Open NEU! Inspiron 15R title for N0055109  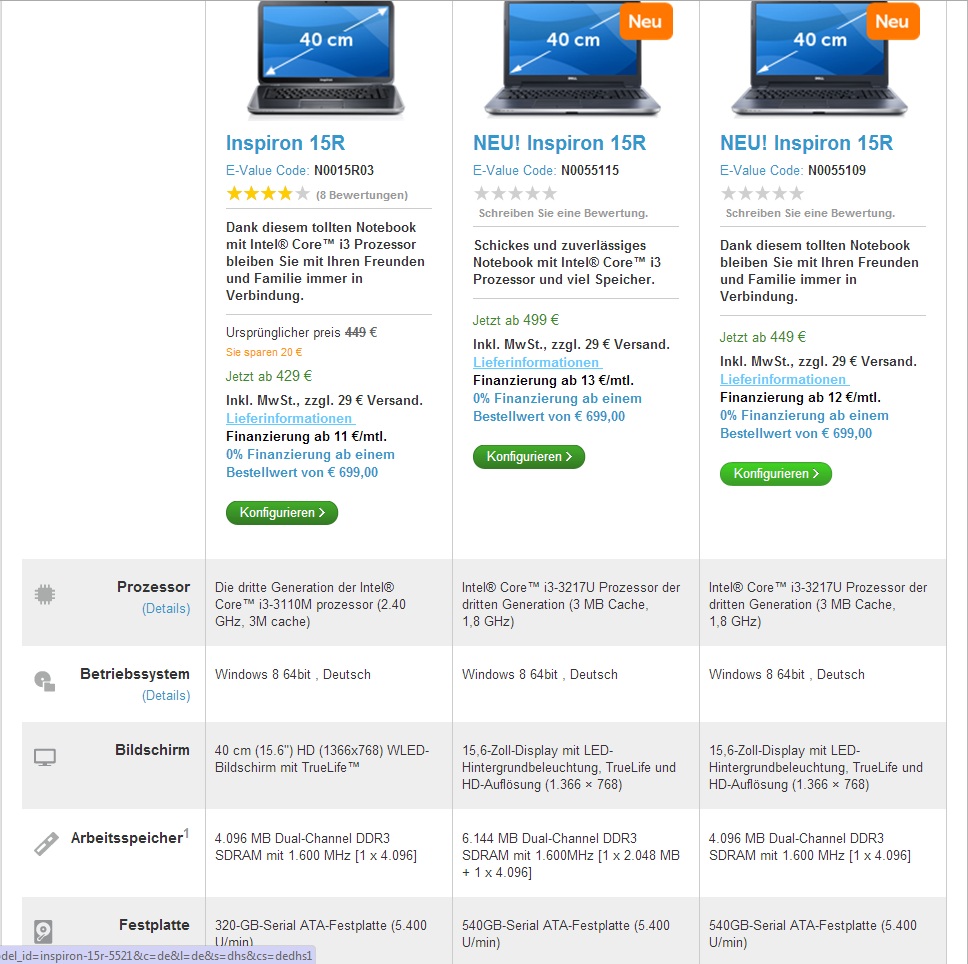806,143
